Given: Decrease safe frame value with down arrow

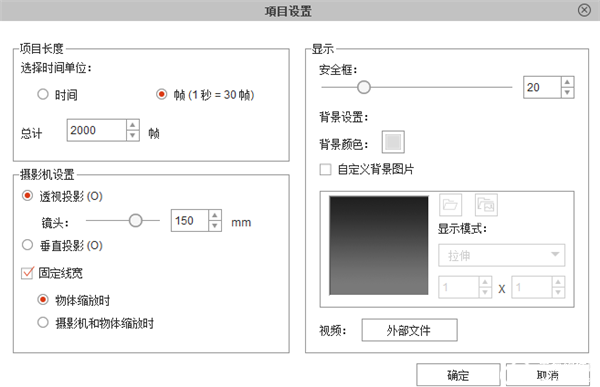Looking at the screenshot, I should coord(567,92).
